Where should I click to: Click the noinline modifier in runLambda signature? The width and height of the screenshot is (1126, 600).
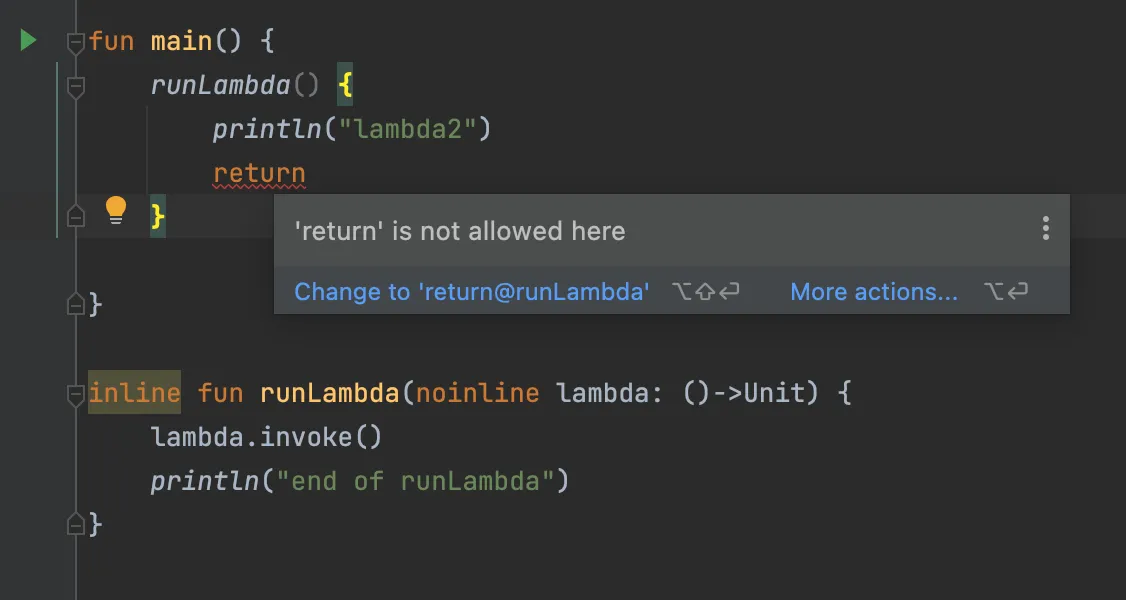[x=478, y=393]
